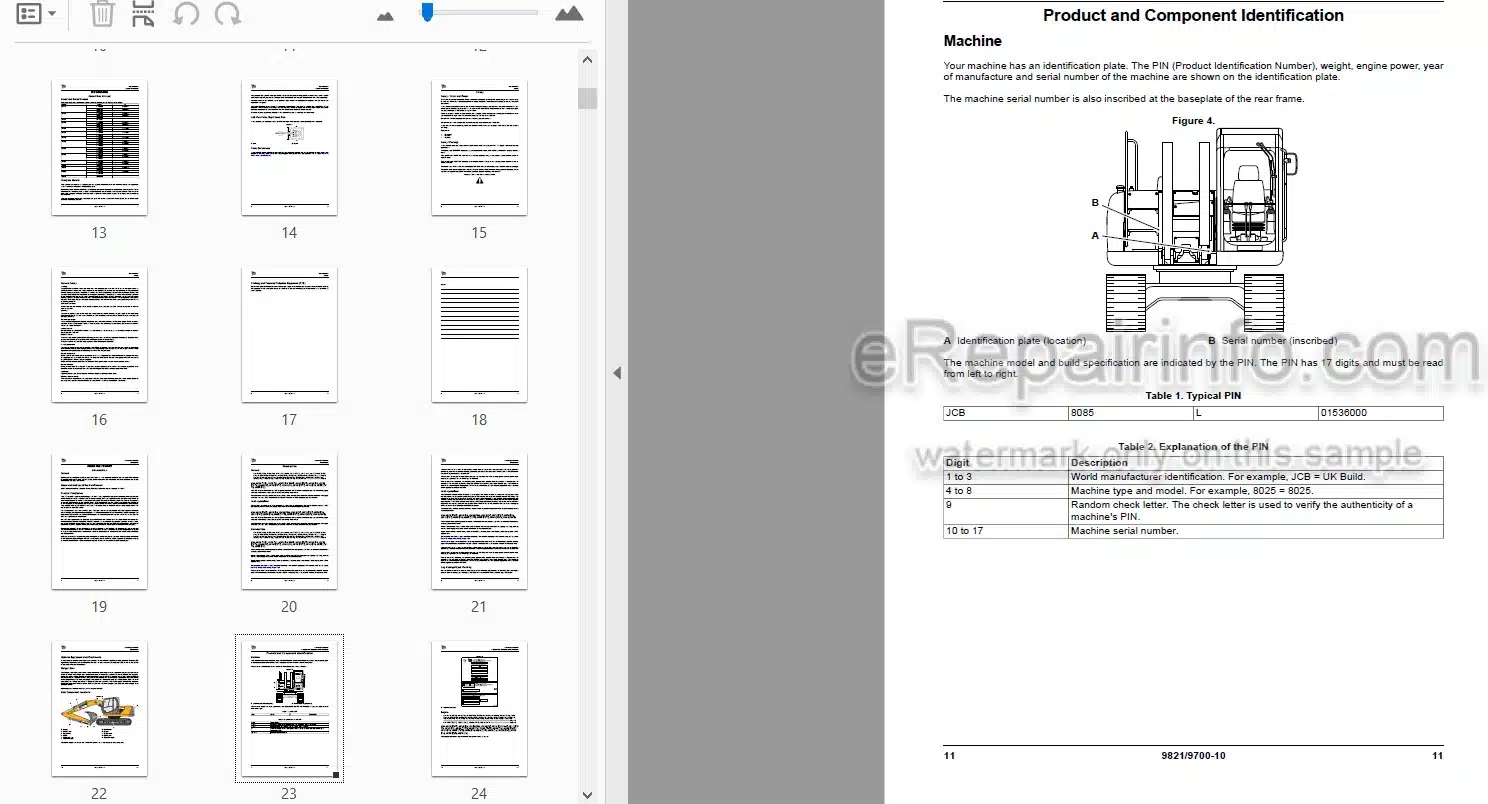Click the thumbnail scrollbar up arrow
1488x804 pixels.
pos(588,60)
